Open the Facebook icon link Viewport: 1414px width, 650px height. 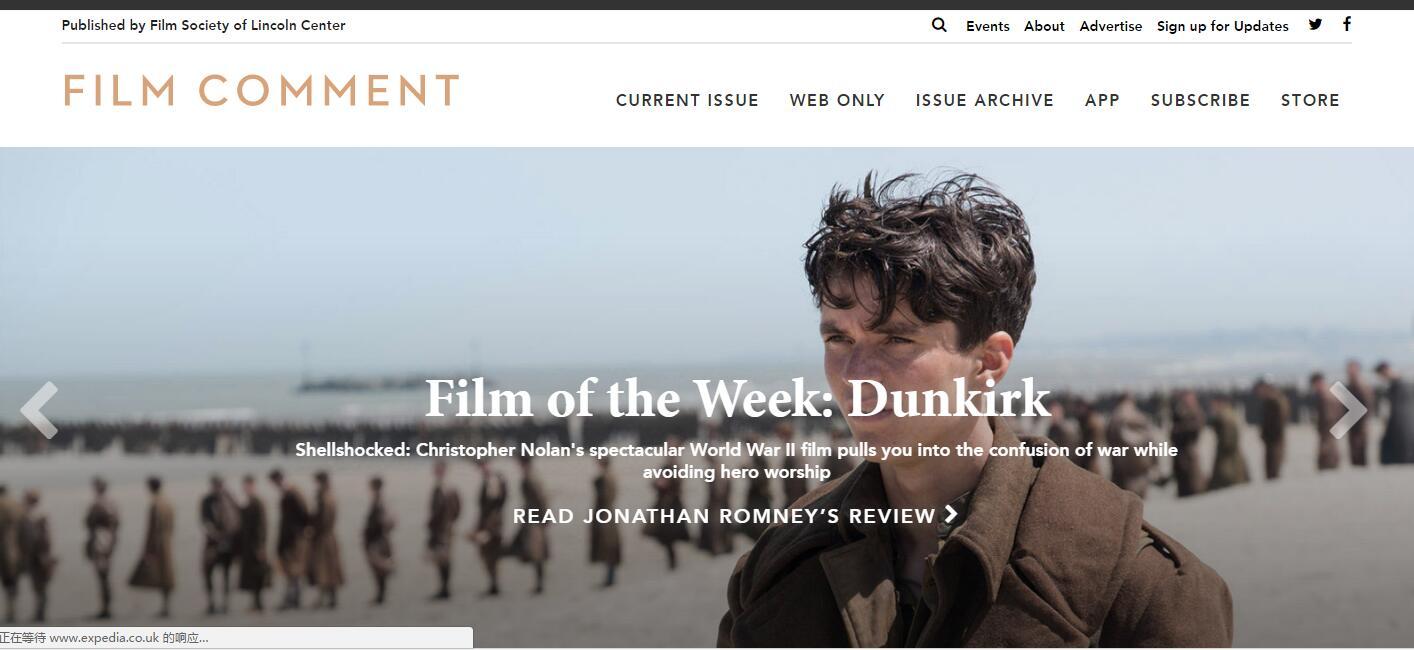tap(1347, 24)
